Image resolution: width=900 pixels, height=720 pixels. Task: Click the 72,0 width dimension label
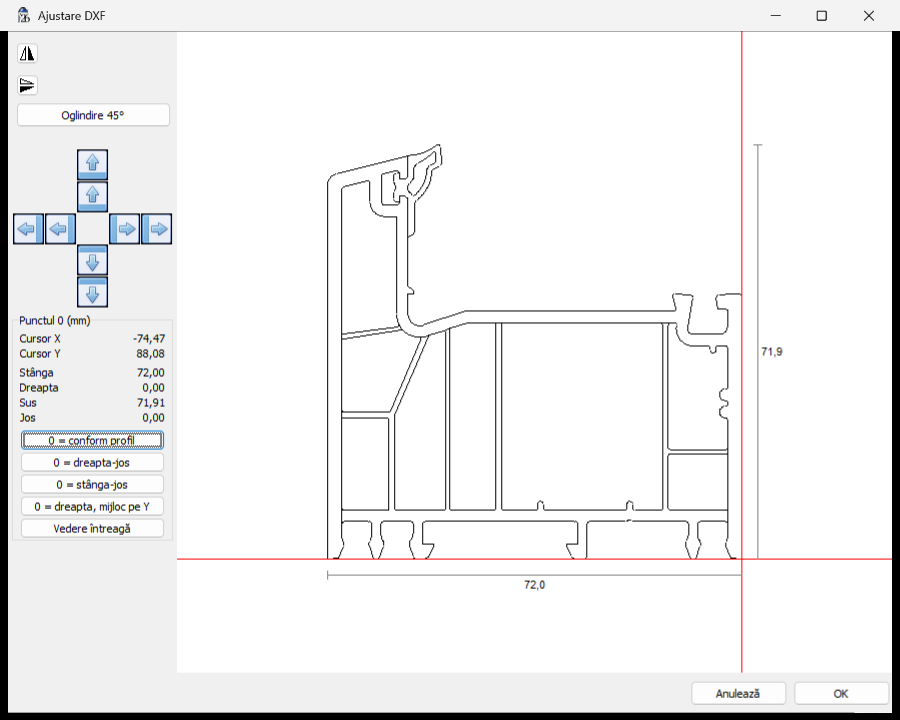pos(534,584)
